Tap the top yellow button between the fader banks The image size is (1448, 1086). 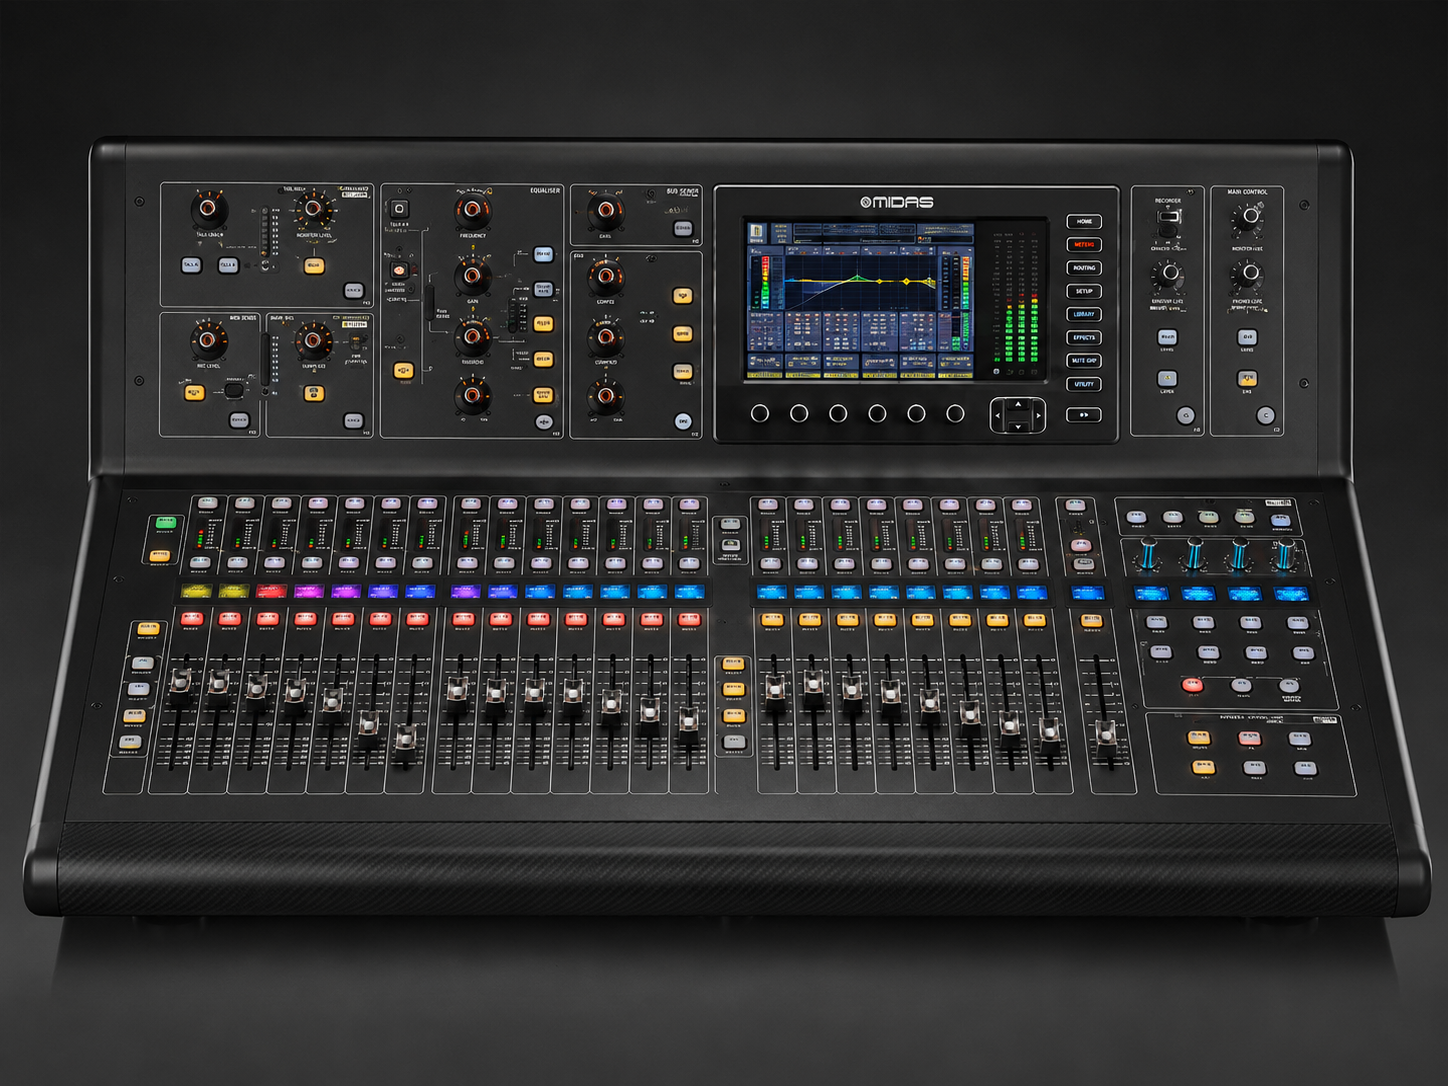(x=733, y=664)
